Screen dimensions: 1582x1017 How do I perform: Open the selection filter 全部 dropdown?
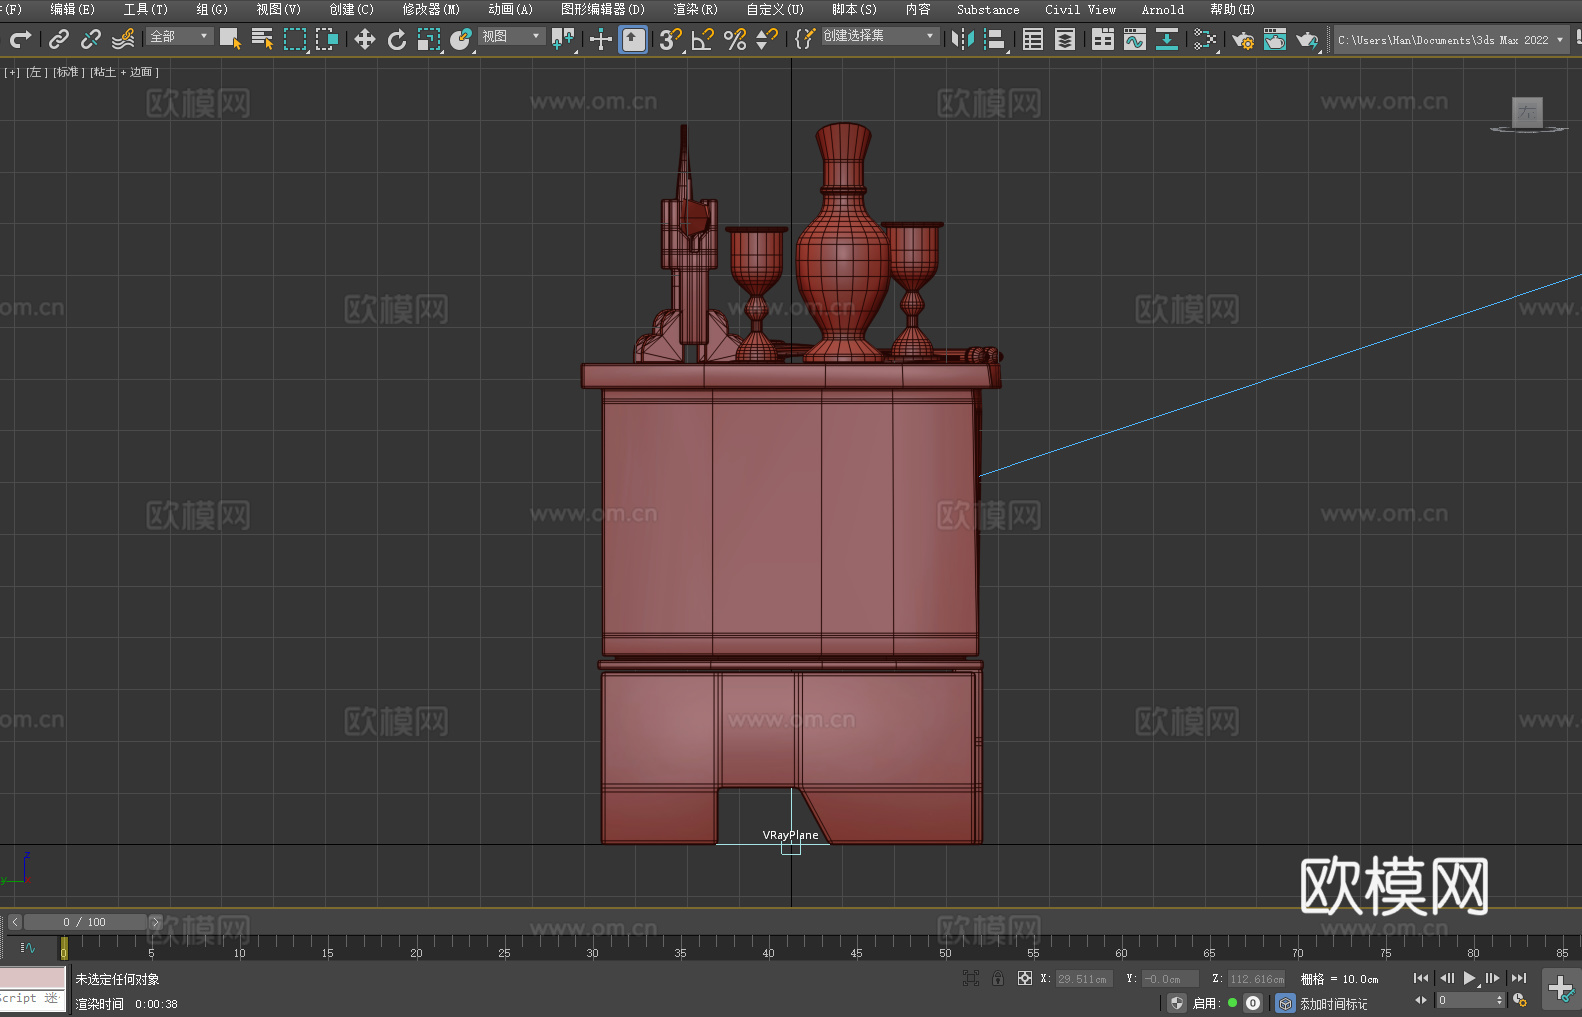[180, 36]
